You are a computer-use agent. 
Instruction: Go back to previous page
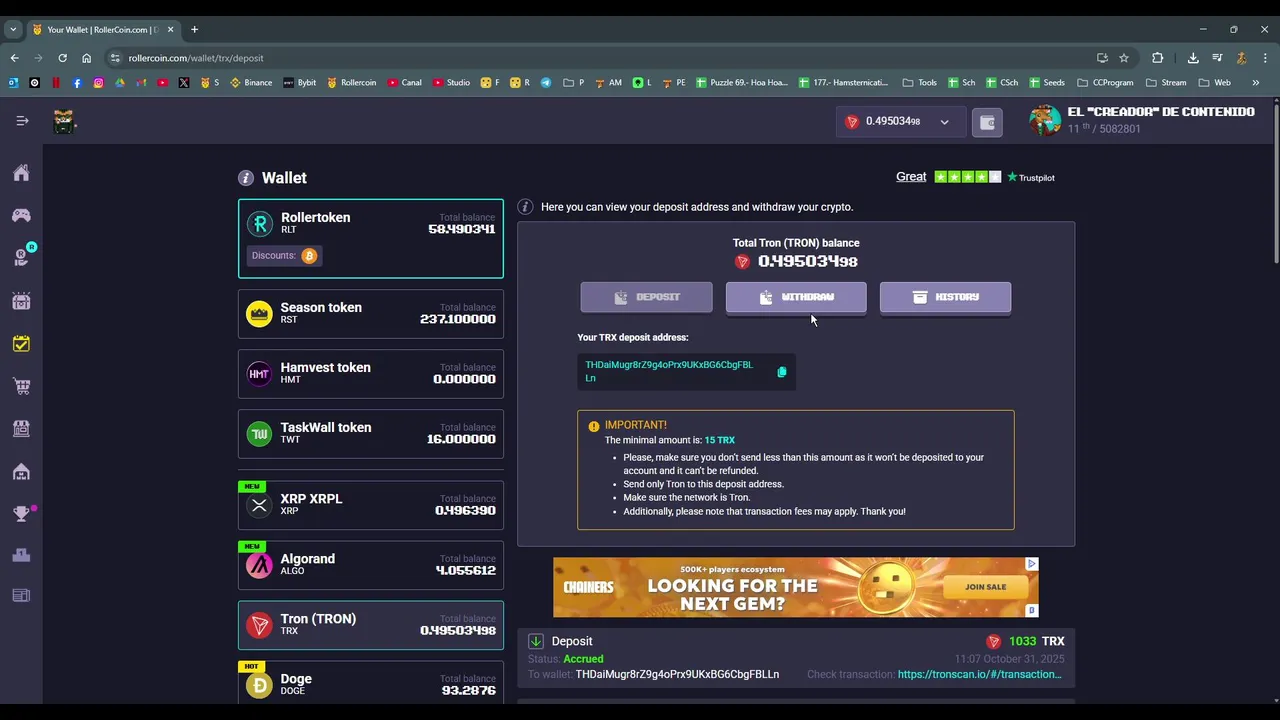14,58
